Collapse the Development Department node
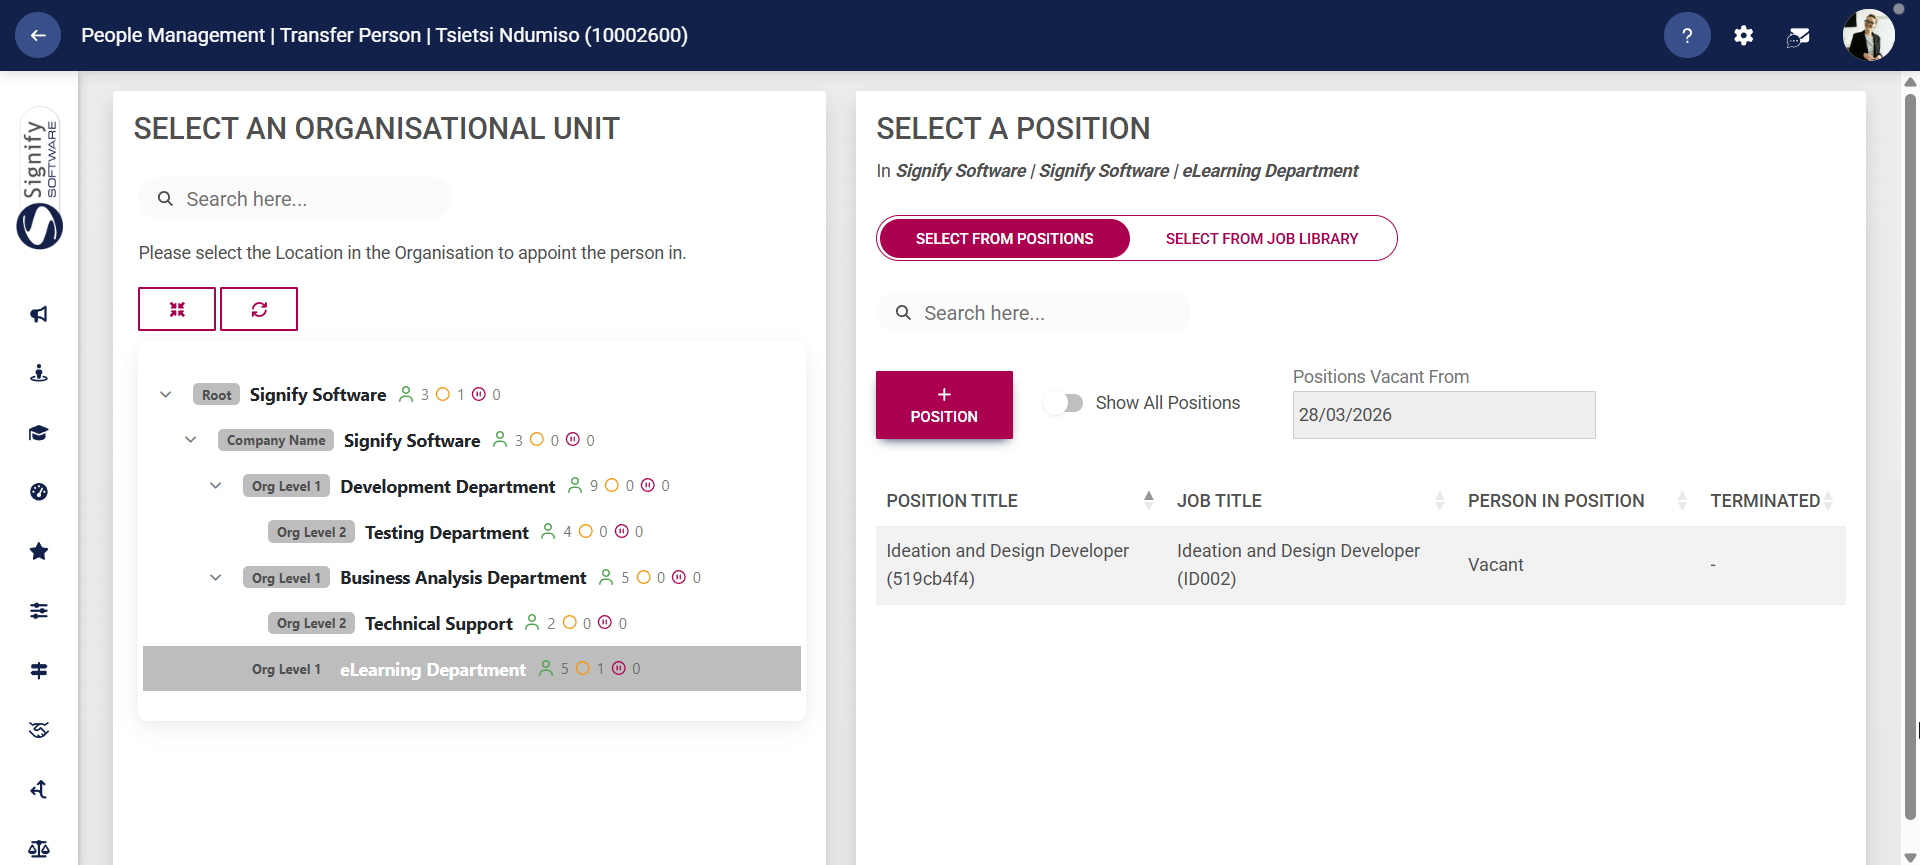 pos(215,486)
